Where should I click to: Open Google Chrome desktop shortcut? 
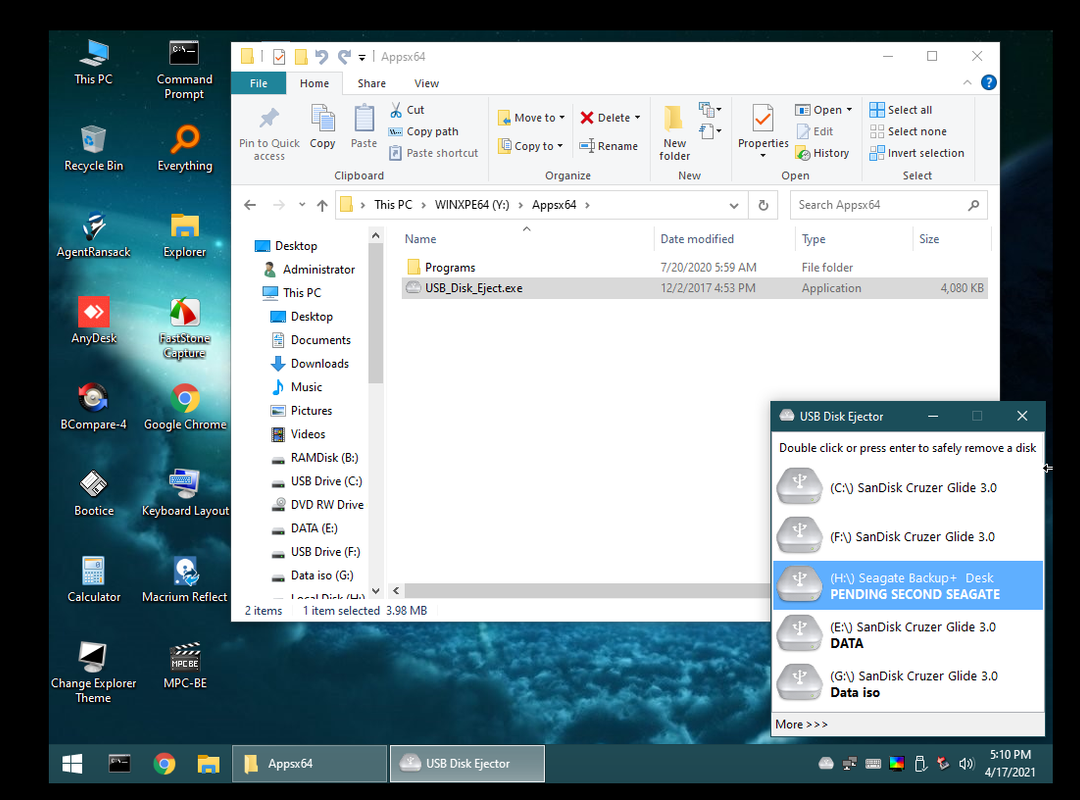tap(185, 407)
